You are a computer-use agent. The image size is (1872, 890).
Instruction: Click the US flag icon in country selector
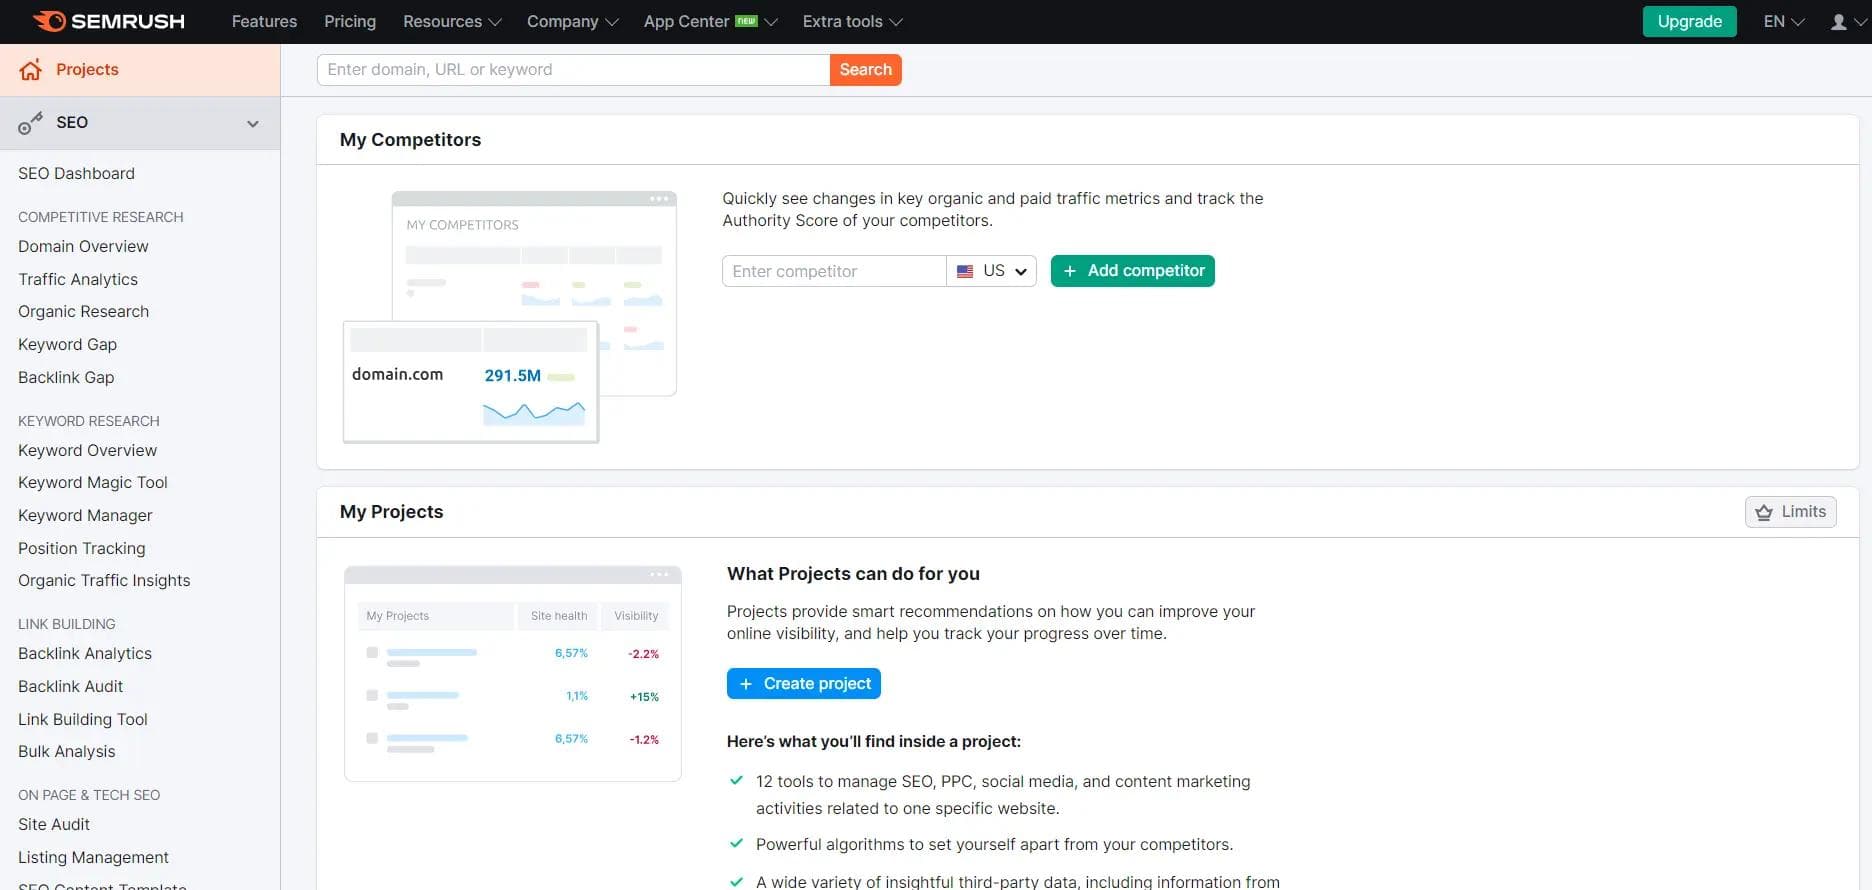click(965, 271)
